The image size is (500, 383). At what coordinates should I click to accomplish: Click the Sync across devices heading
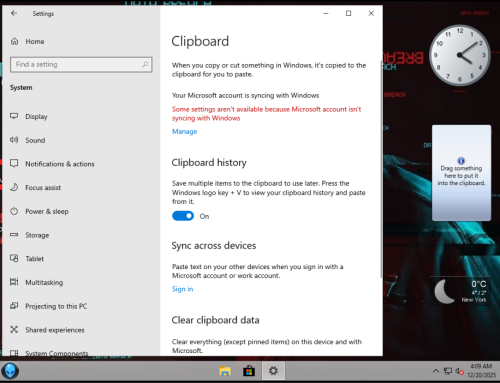click(214, 245)
